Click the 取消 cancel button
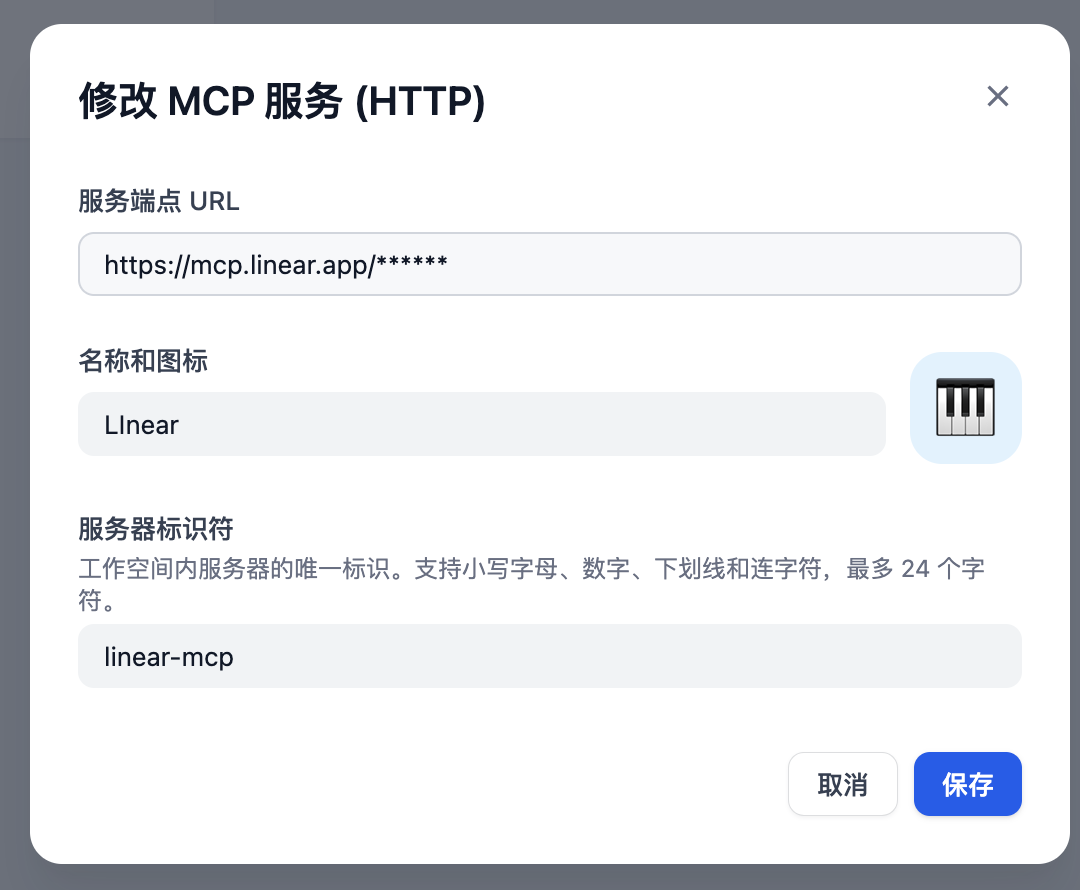The height and width of the screenshot is (890, 1080). [x=842, y=784]
